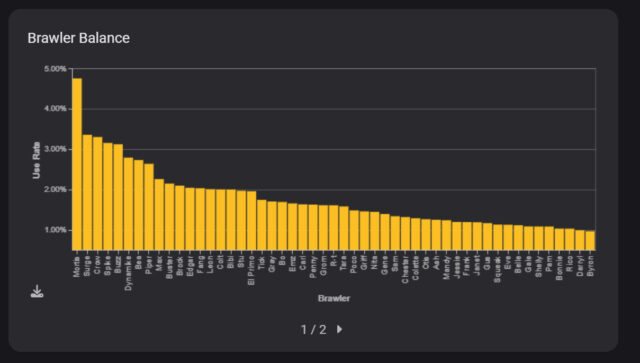
Task: Click the Squeak bar
Action: (x=498, y=237)
